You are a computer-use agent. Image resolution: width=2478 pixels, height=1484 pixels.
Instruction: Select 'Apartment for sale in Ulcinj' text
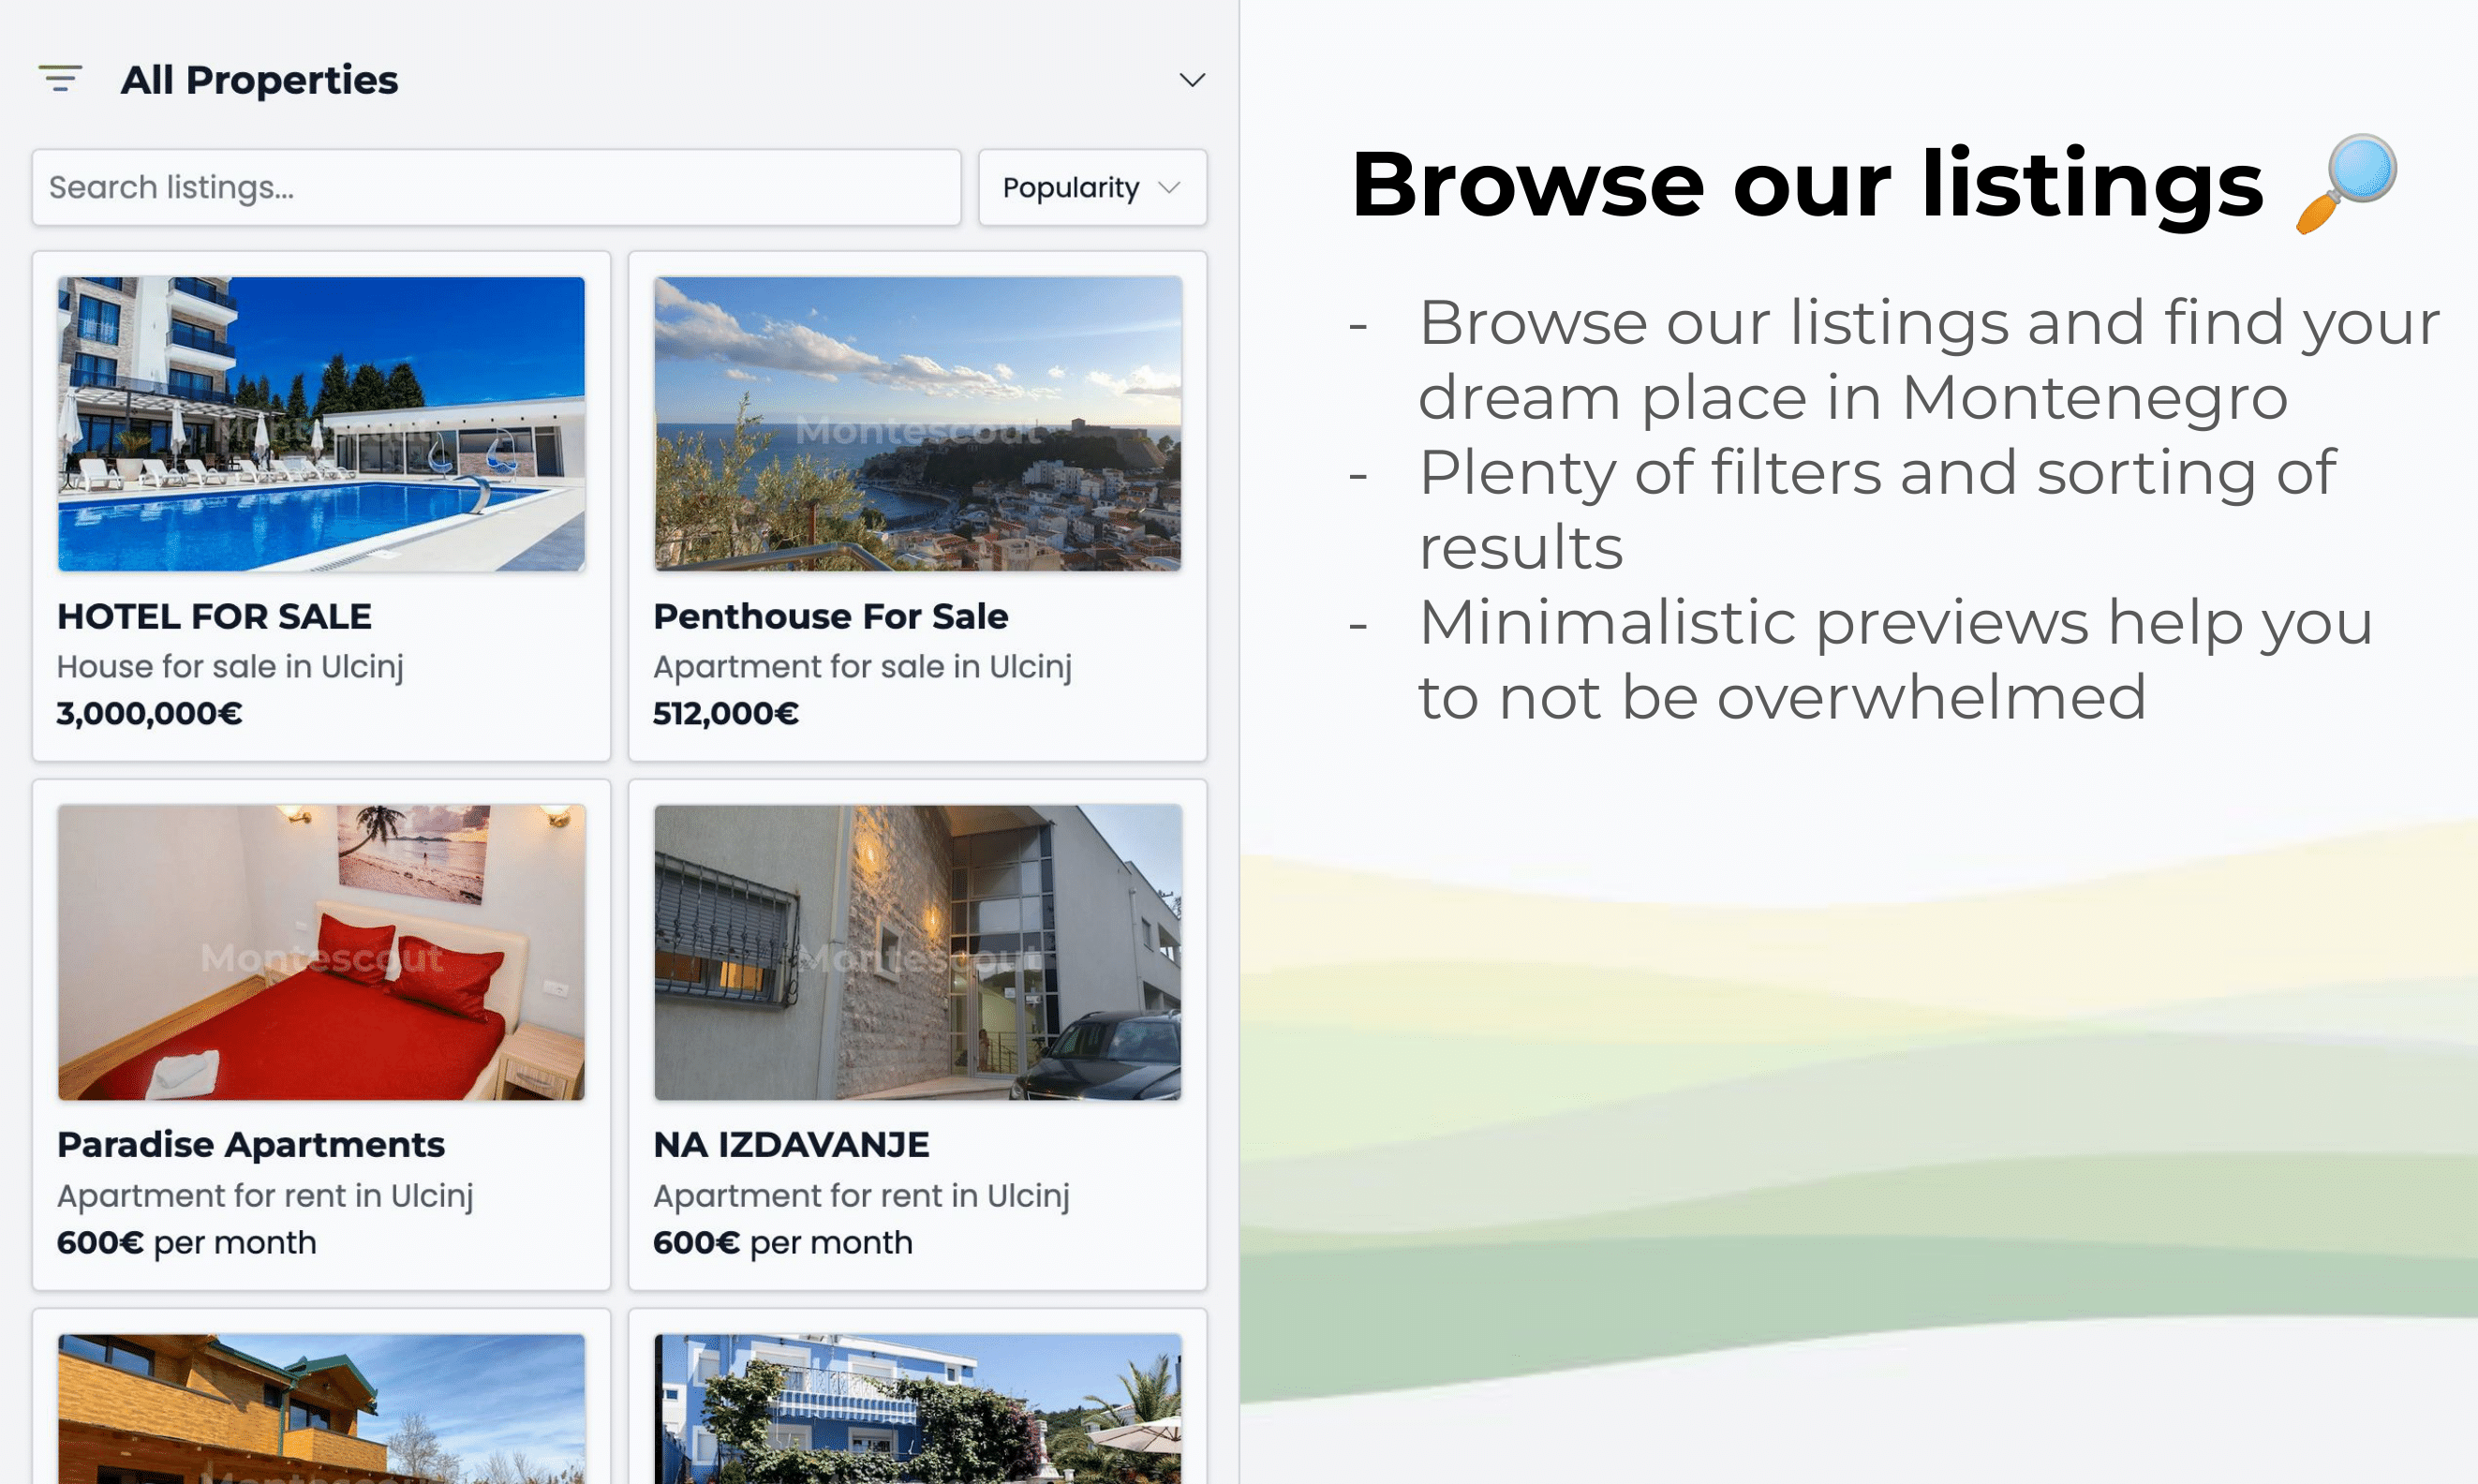(x=862, y=666)
